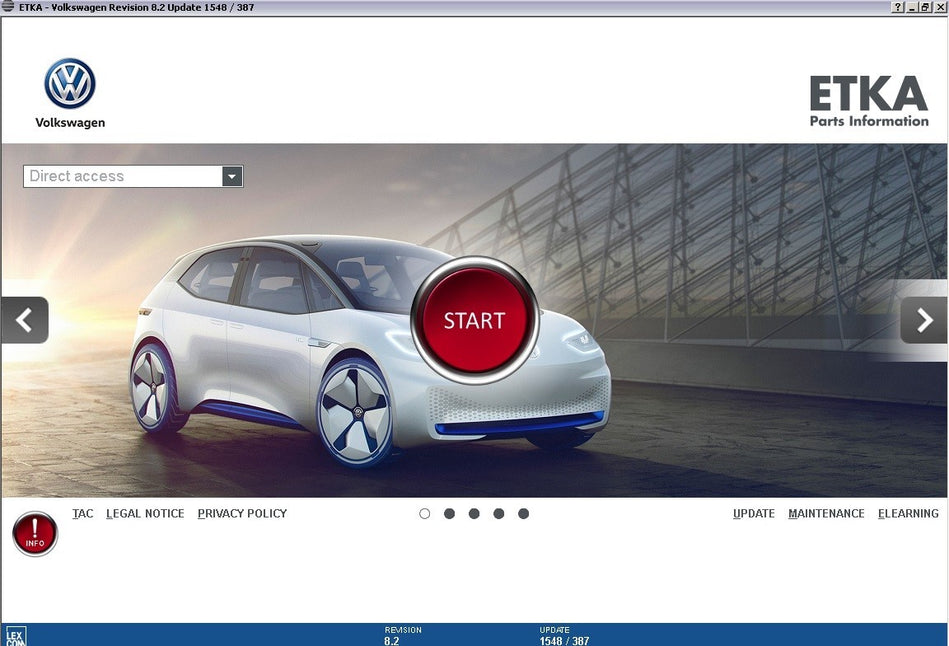Select the last carousel dot indicator
This screenshot has height=646, width=949.
point(523,514)
